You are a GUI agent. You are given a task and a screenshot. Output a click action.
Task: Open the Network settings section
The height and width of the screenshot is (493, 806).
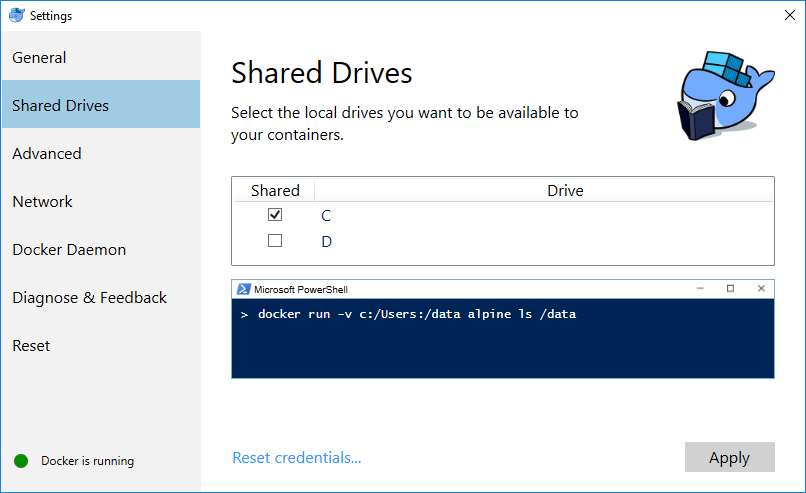(x=43, y=202)
